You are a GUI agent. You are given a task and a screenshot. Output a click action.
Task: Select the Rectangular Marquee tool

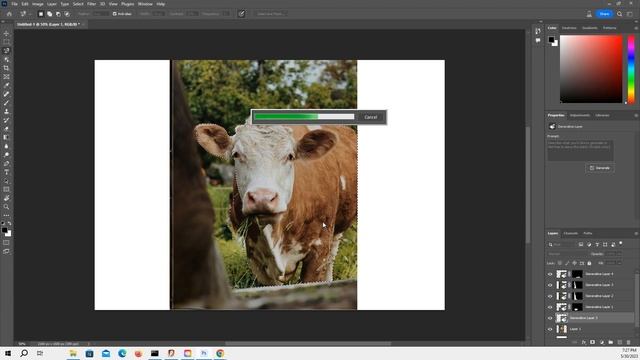pos(6,42)
